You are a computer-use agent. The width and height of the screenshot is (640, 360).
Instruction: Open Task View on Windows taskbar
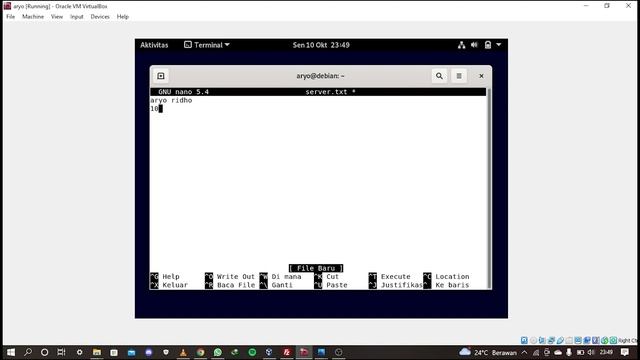pos(61,352)
